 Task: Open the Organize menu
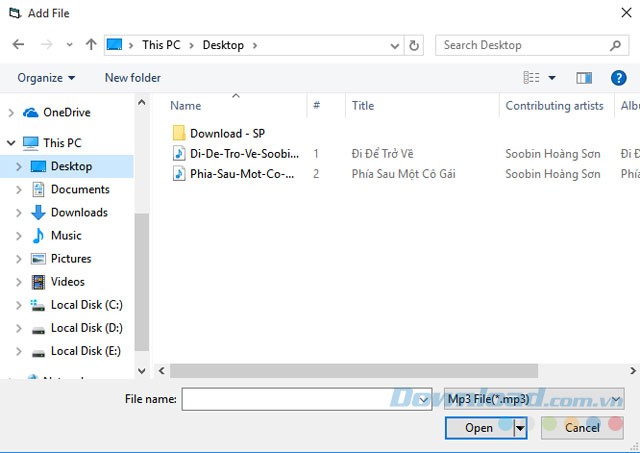[x=46, y=78]
